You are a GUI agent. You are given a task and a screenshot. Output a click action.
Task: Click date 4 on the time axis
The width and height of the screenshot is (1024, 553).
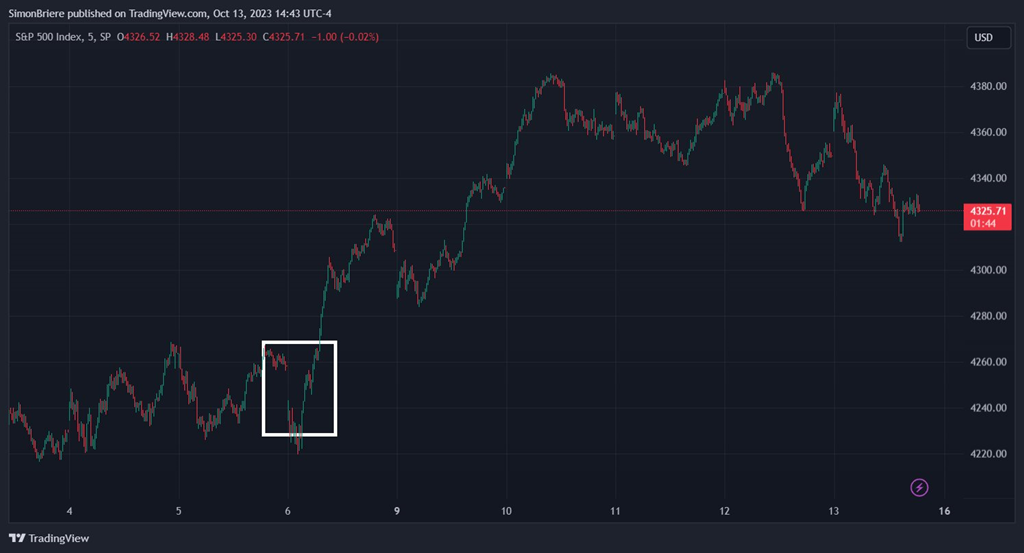(69, 512)
